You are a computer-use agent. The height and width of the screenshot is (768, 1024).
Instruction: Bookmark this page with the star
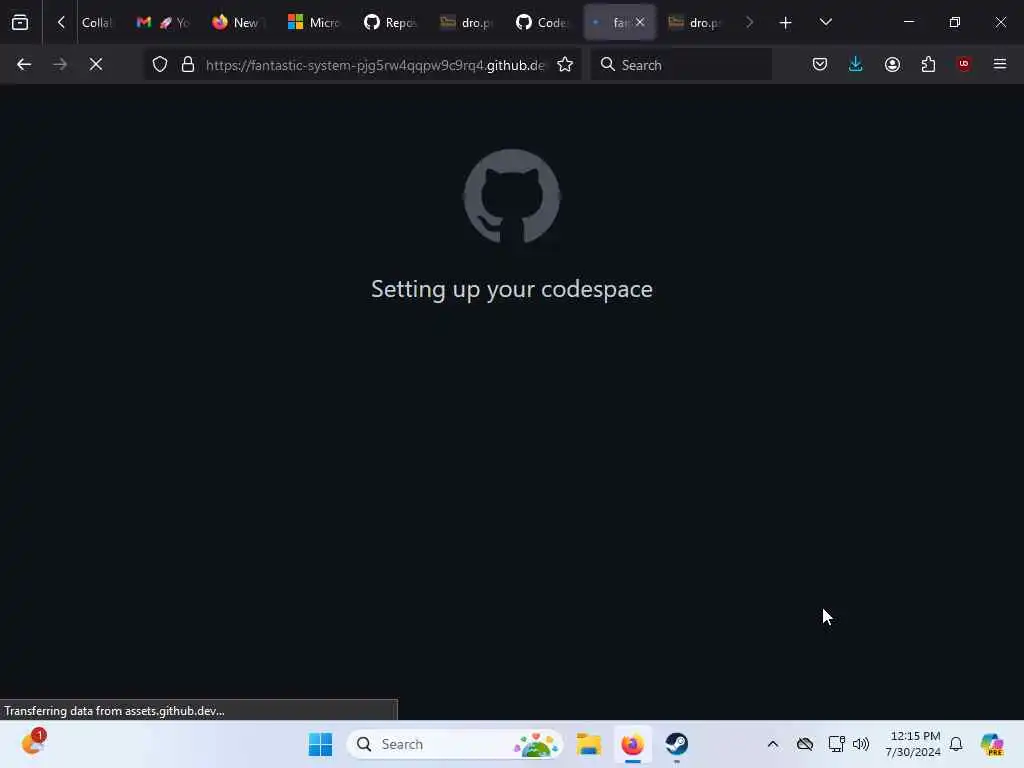click(565, 65)
